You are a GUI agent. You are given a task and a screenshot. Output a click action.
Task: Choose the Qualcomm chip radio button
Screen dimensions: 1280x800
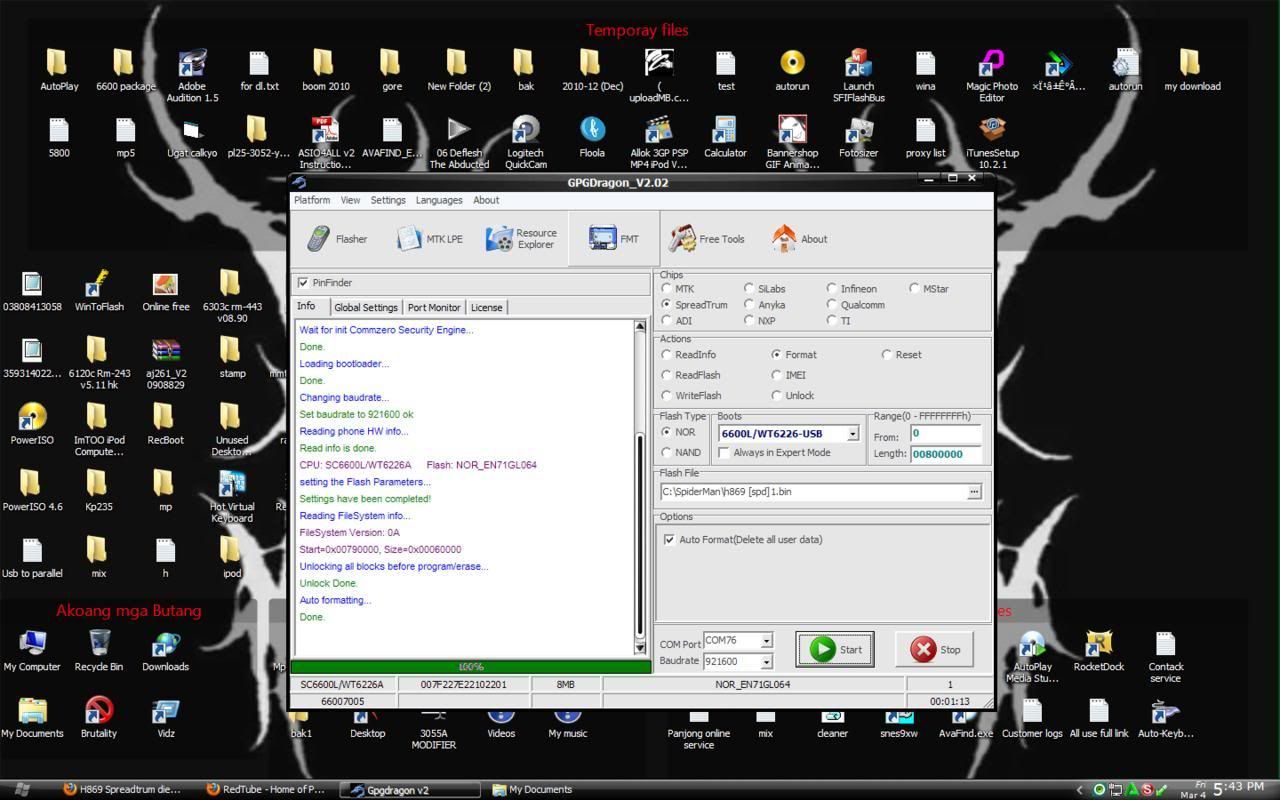832,305
